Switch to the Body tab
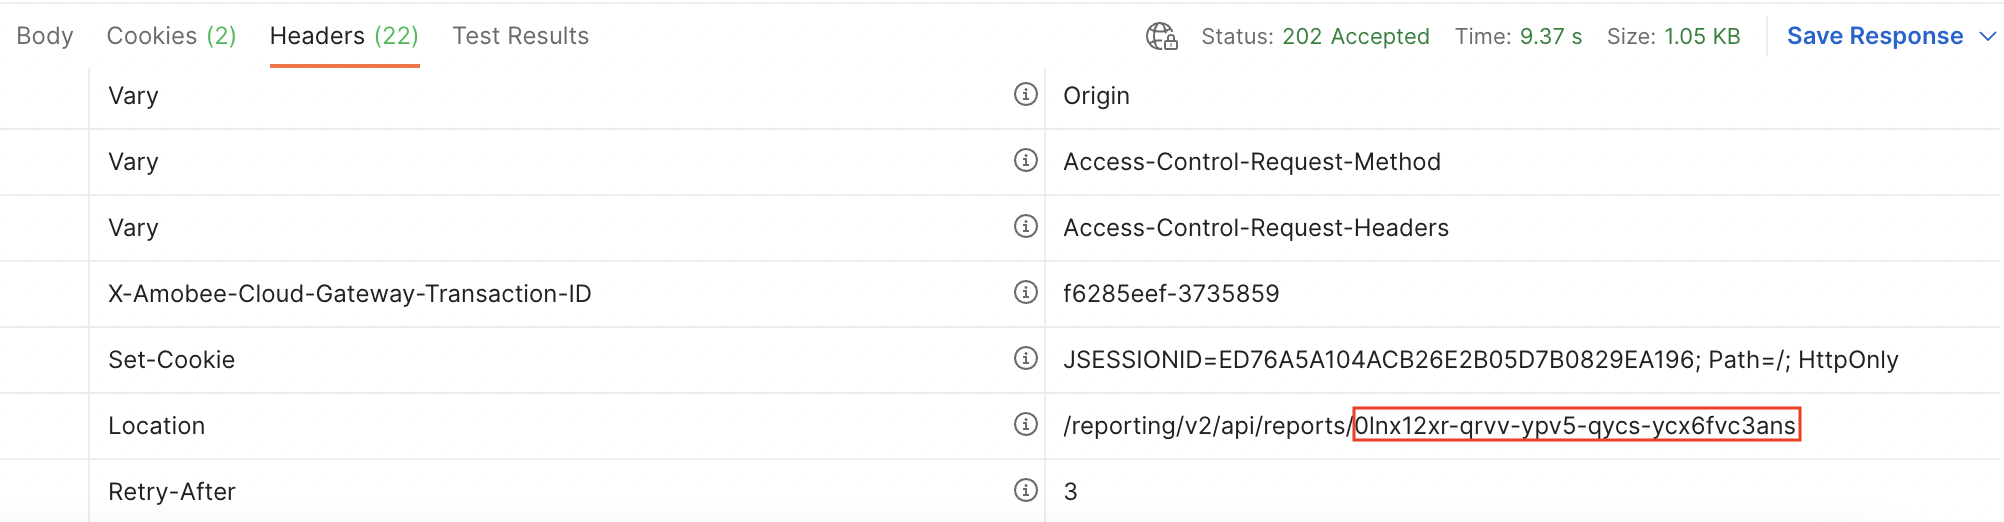 pos(45,36)
